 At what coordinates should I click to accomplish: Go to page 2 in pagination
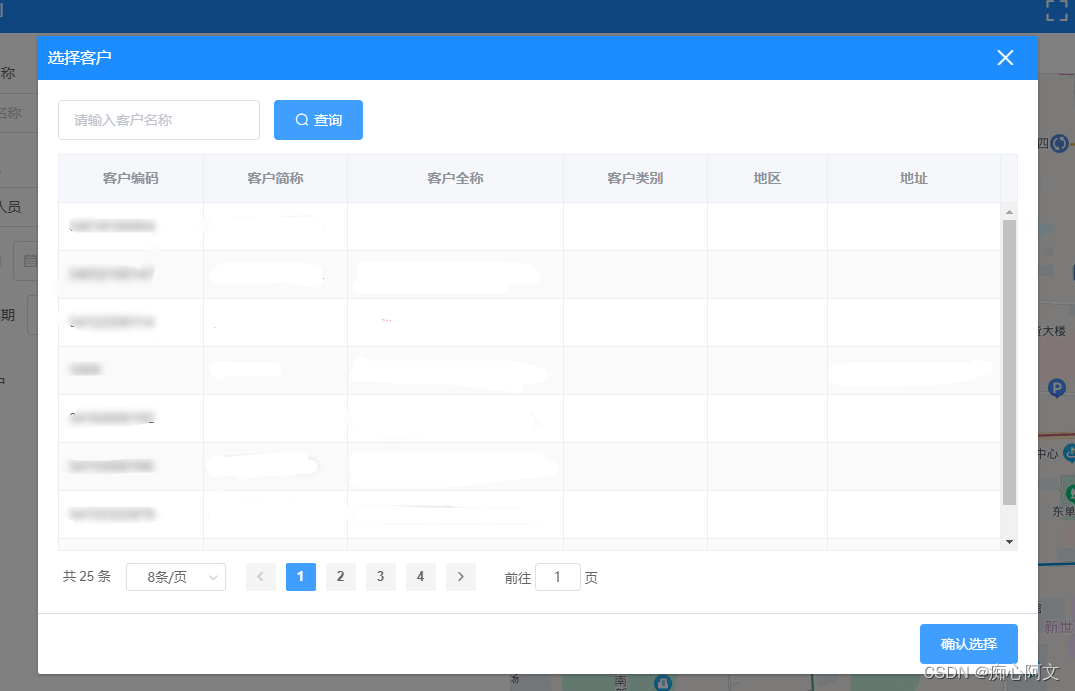coord(341,577)
